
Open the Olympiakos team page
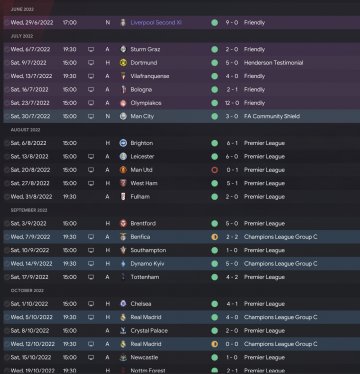tap(146, 103)
